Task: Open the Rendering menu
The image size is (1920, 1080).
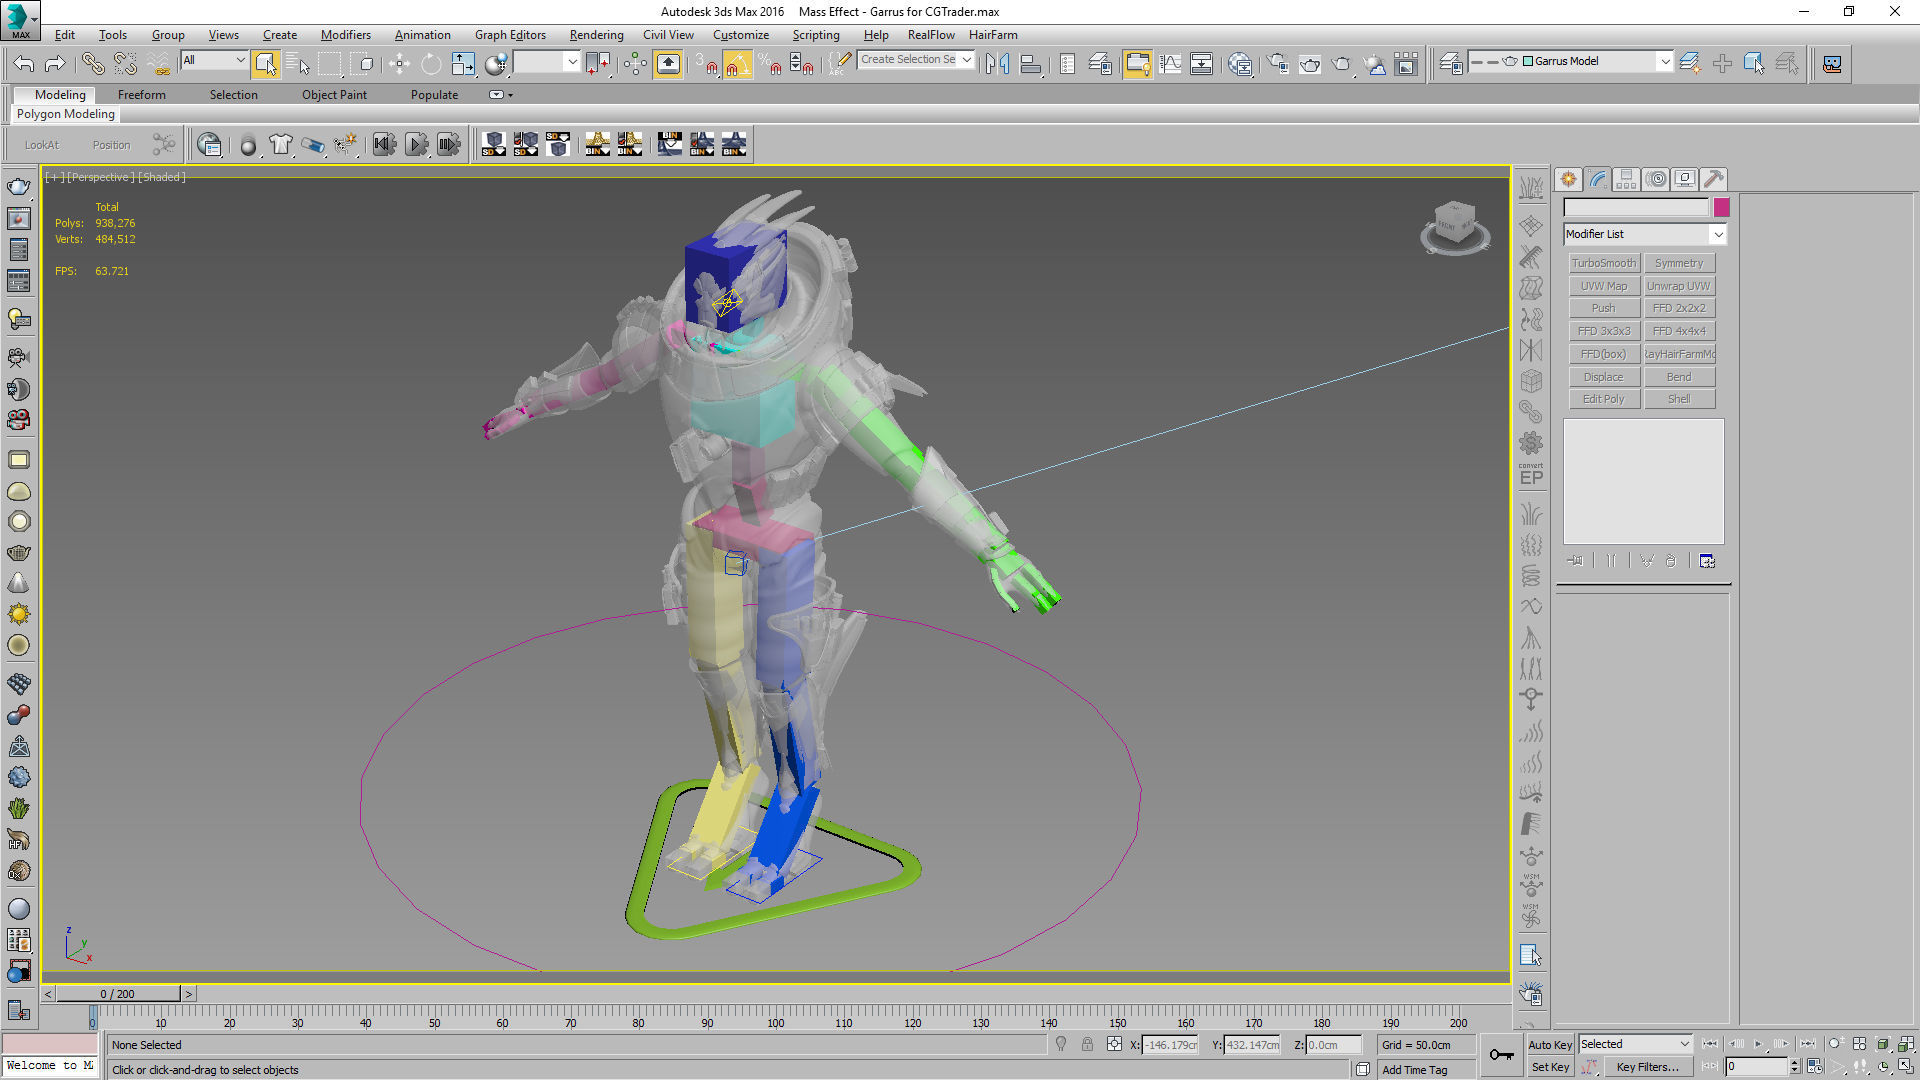Action: (596, 35)
